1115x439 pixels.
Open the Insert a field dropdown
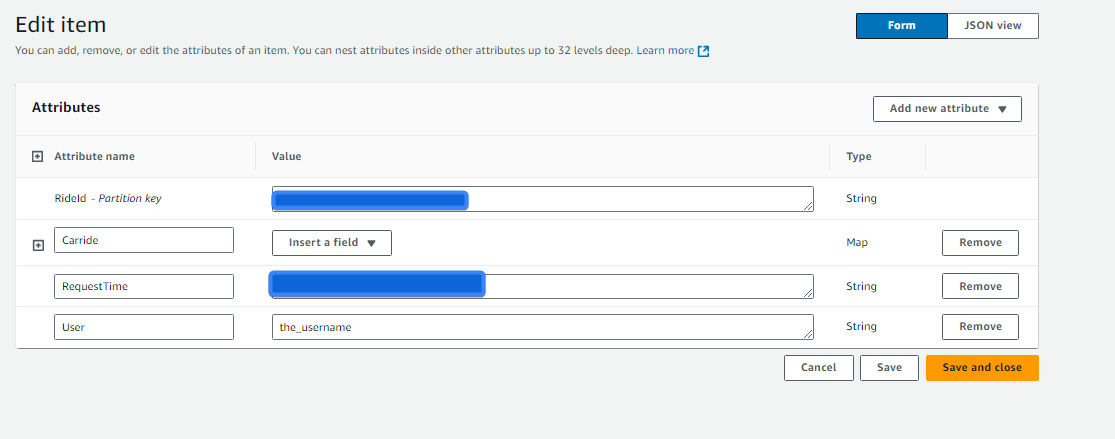pos(332,243)
